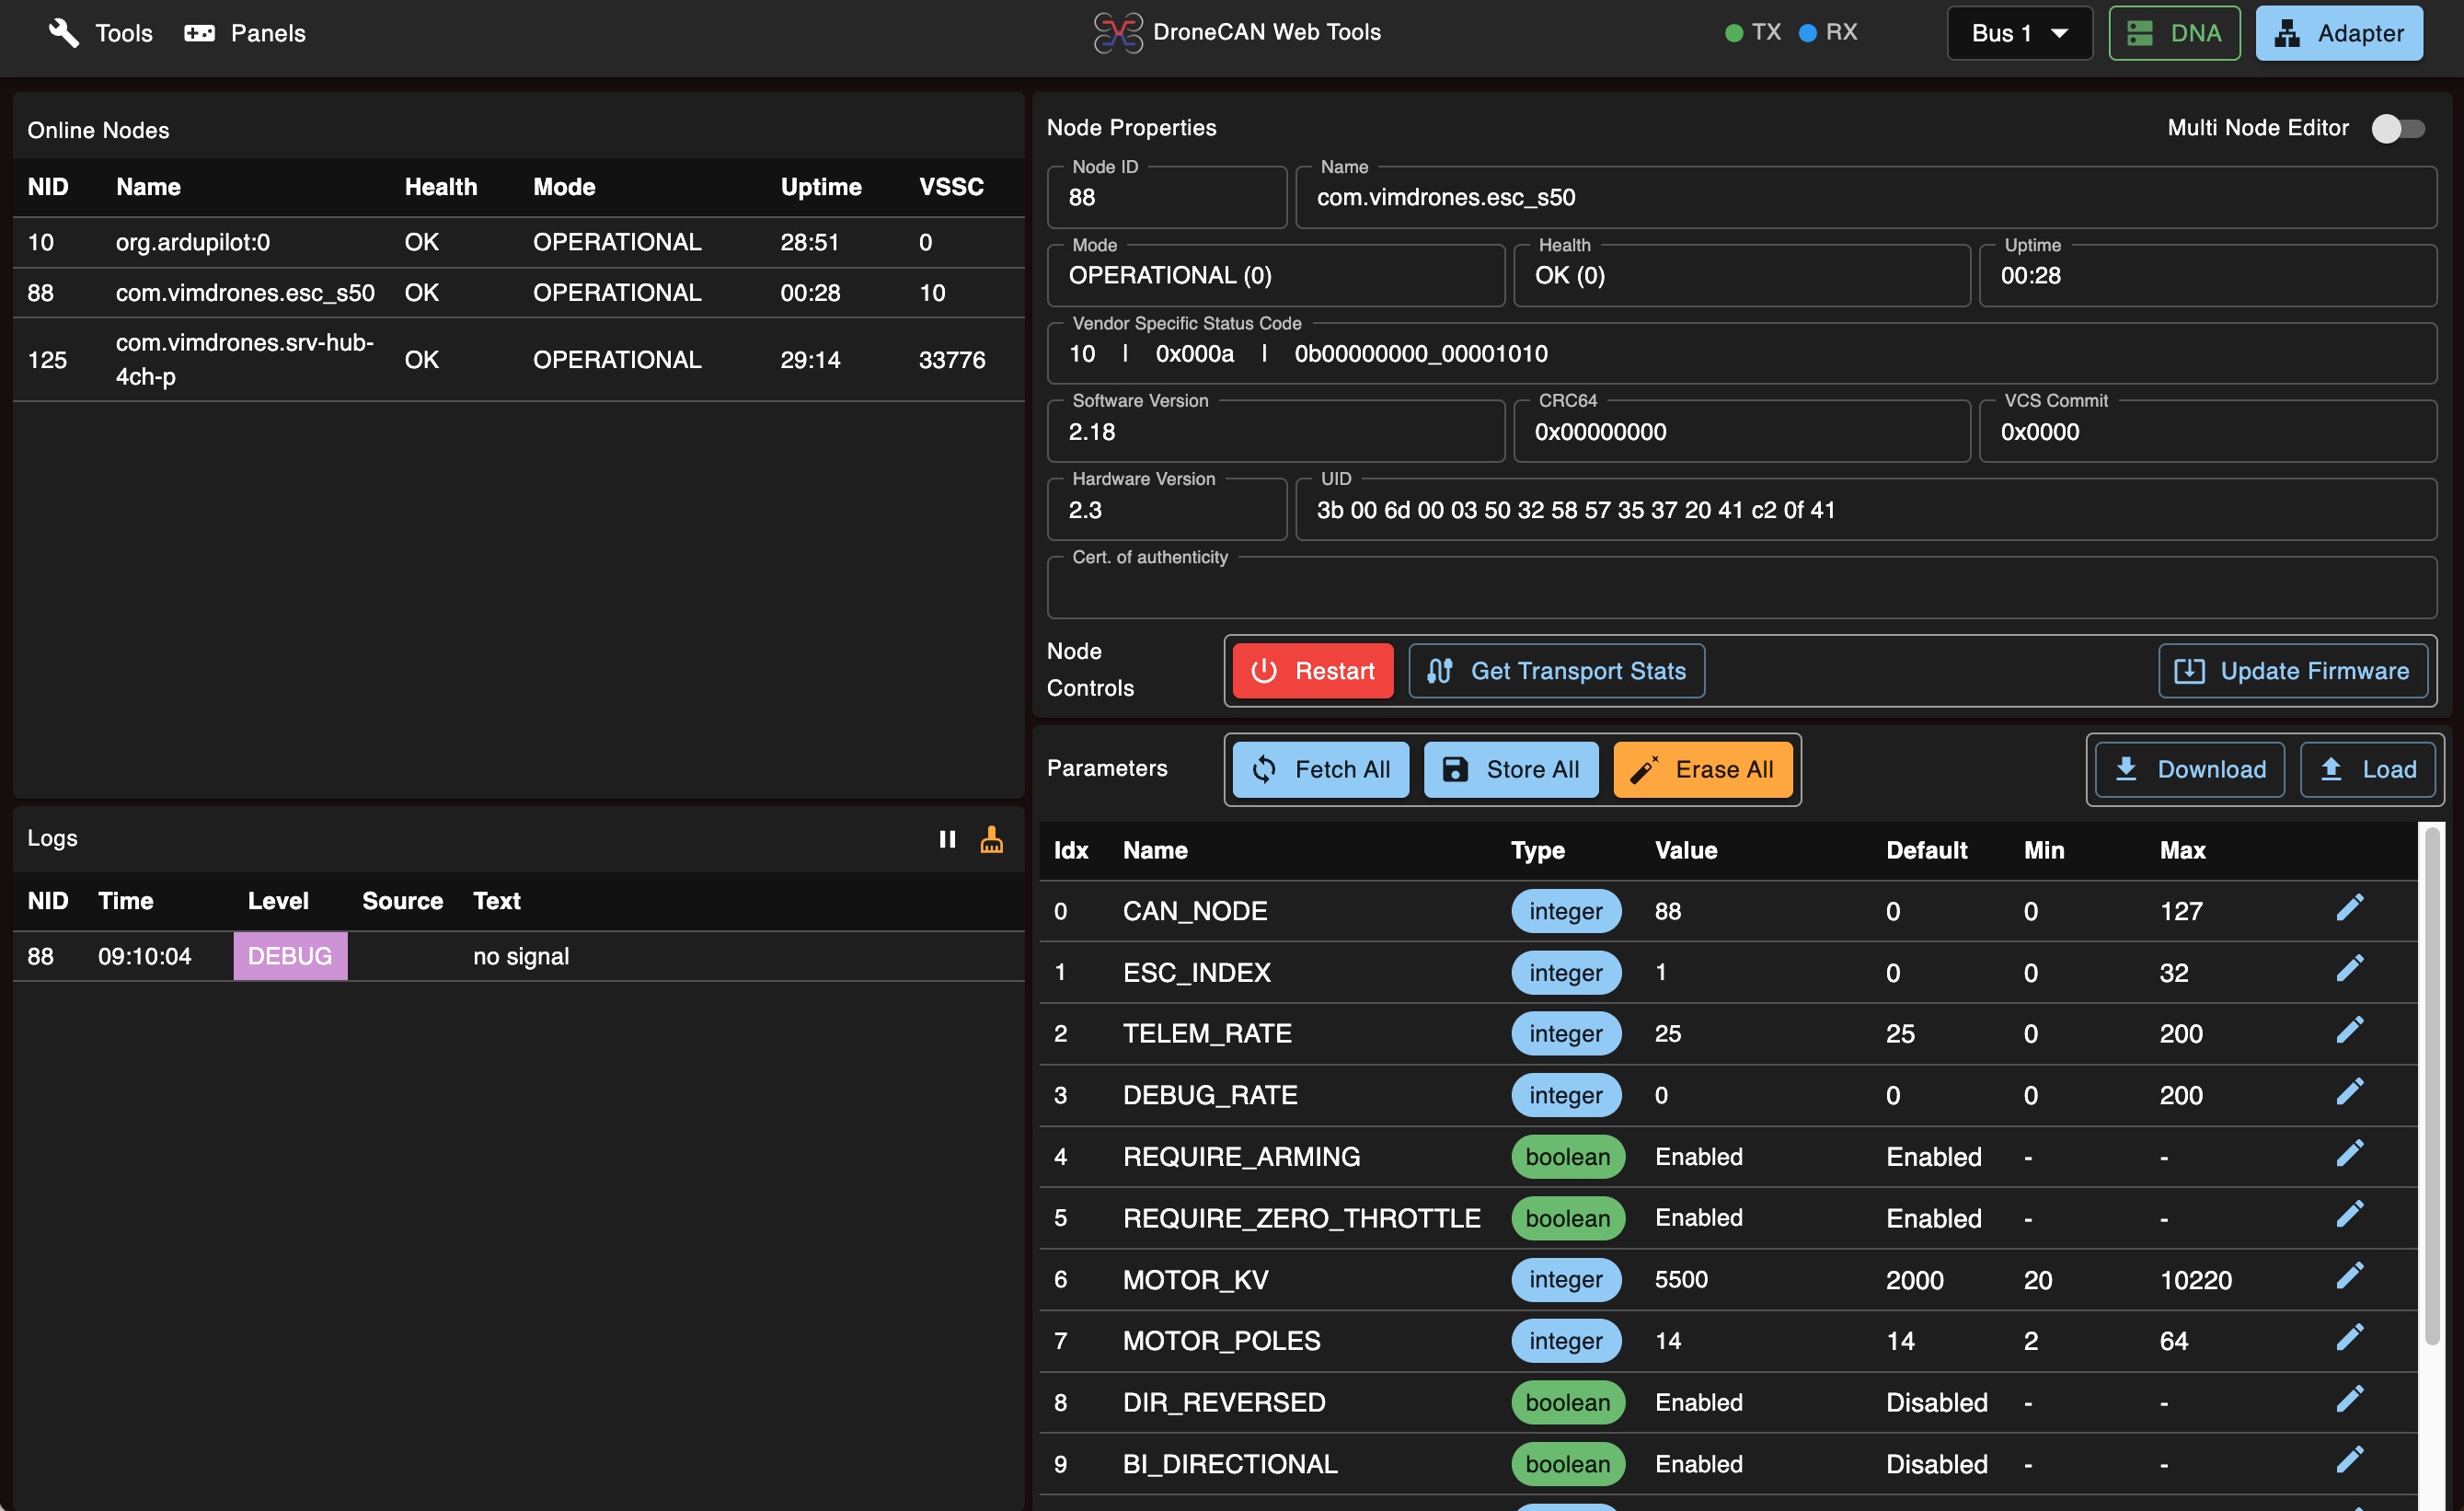Image resolution: width=2464 pixels, height=1511 pixels.
Task: Click the RX status indicator
Action: click(x=1828, y=32)
